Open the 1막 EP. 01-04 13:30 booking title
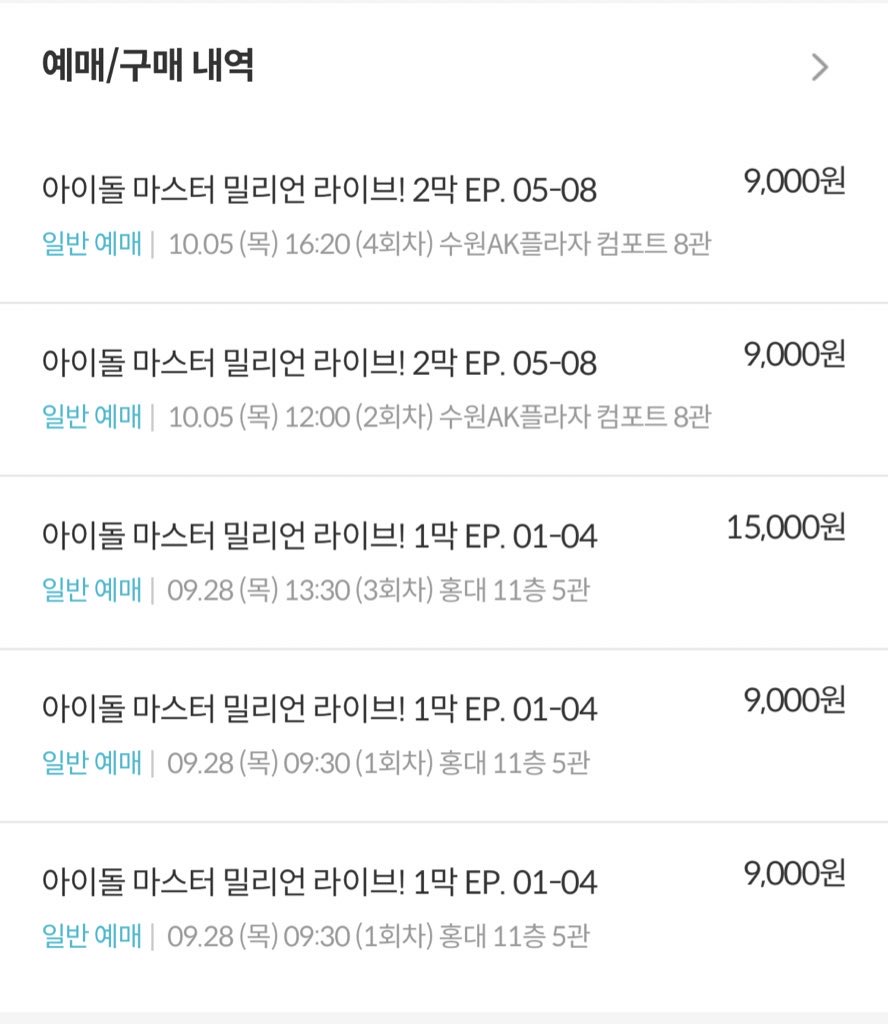 319,536
